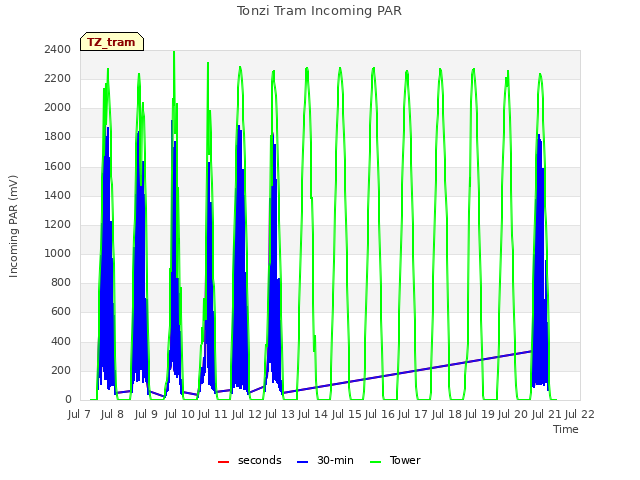Click the Jul 14 x-axis label

tap(313, 414)
